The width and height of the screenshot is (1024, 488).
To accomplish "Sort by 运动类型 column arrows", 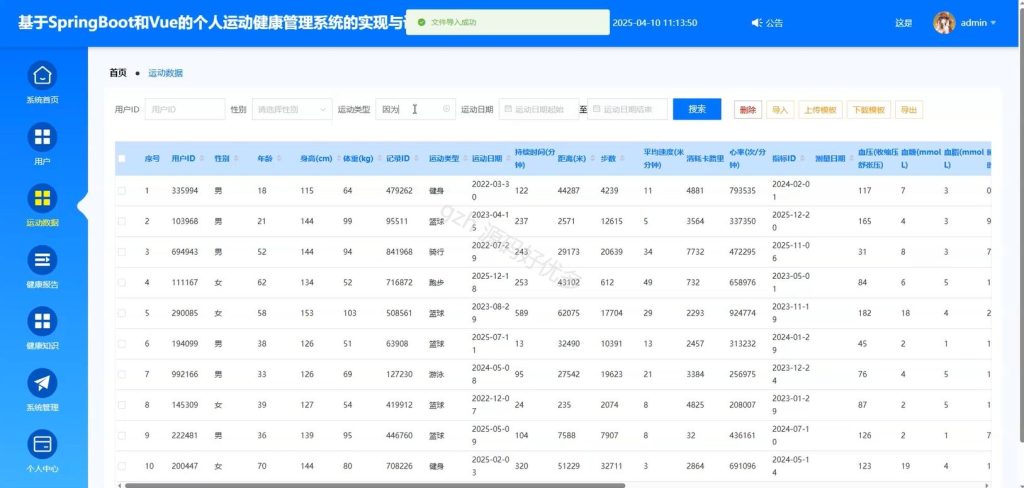I will click(465, 159).
